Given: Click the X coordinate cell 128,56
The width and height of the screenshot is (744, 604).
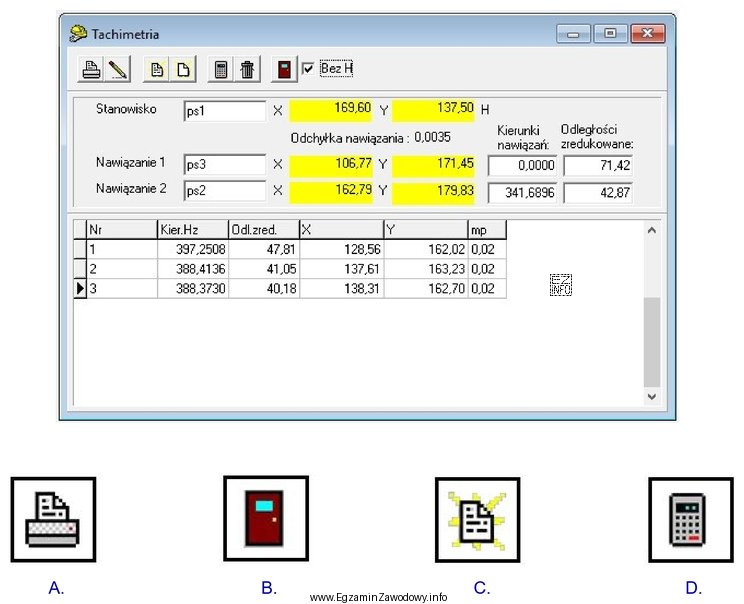Looking at the screenshot, I should pos(342,249).
